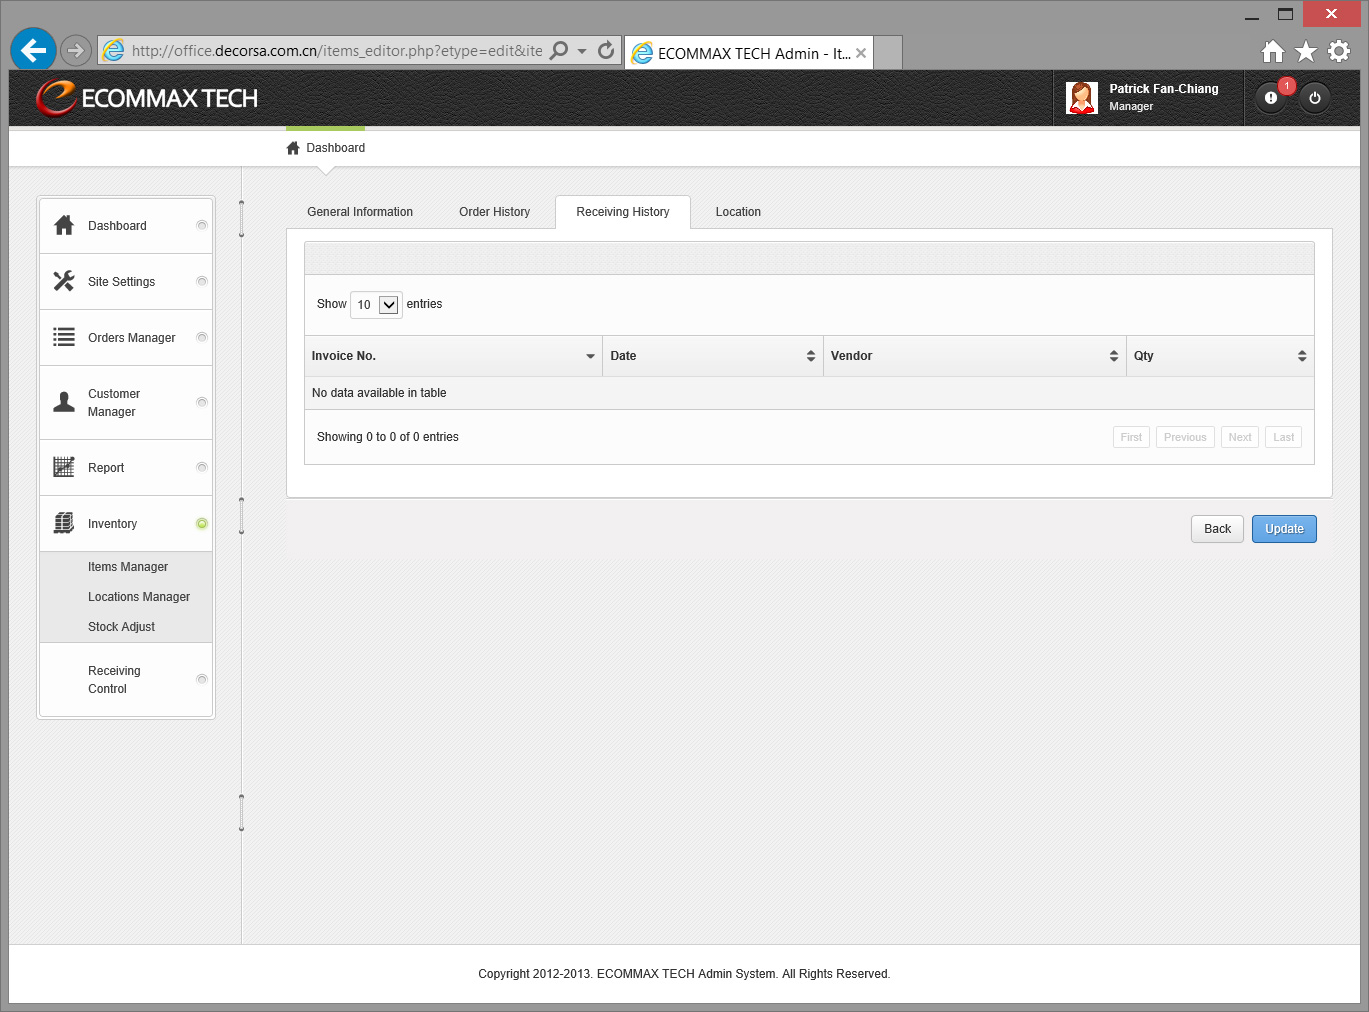Click the browser URL address field
Viewport: 1369px width, 1012px height.
[x=337, y=50]
